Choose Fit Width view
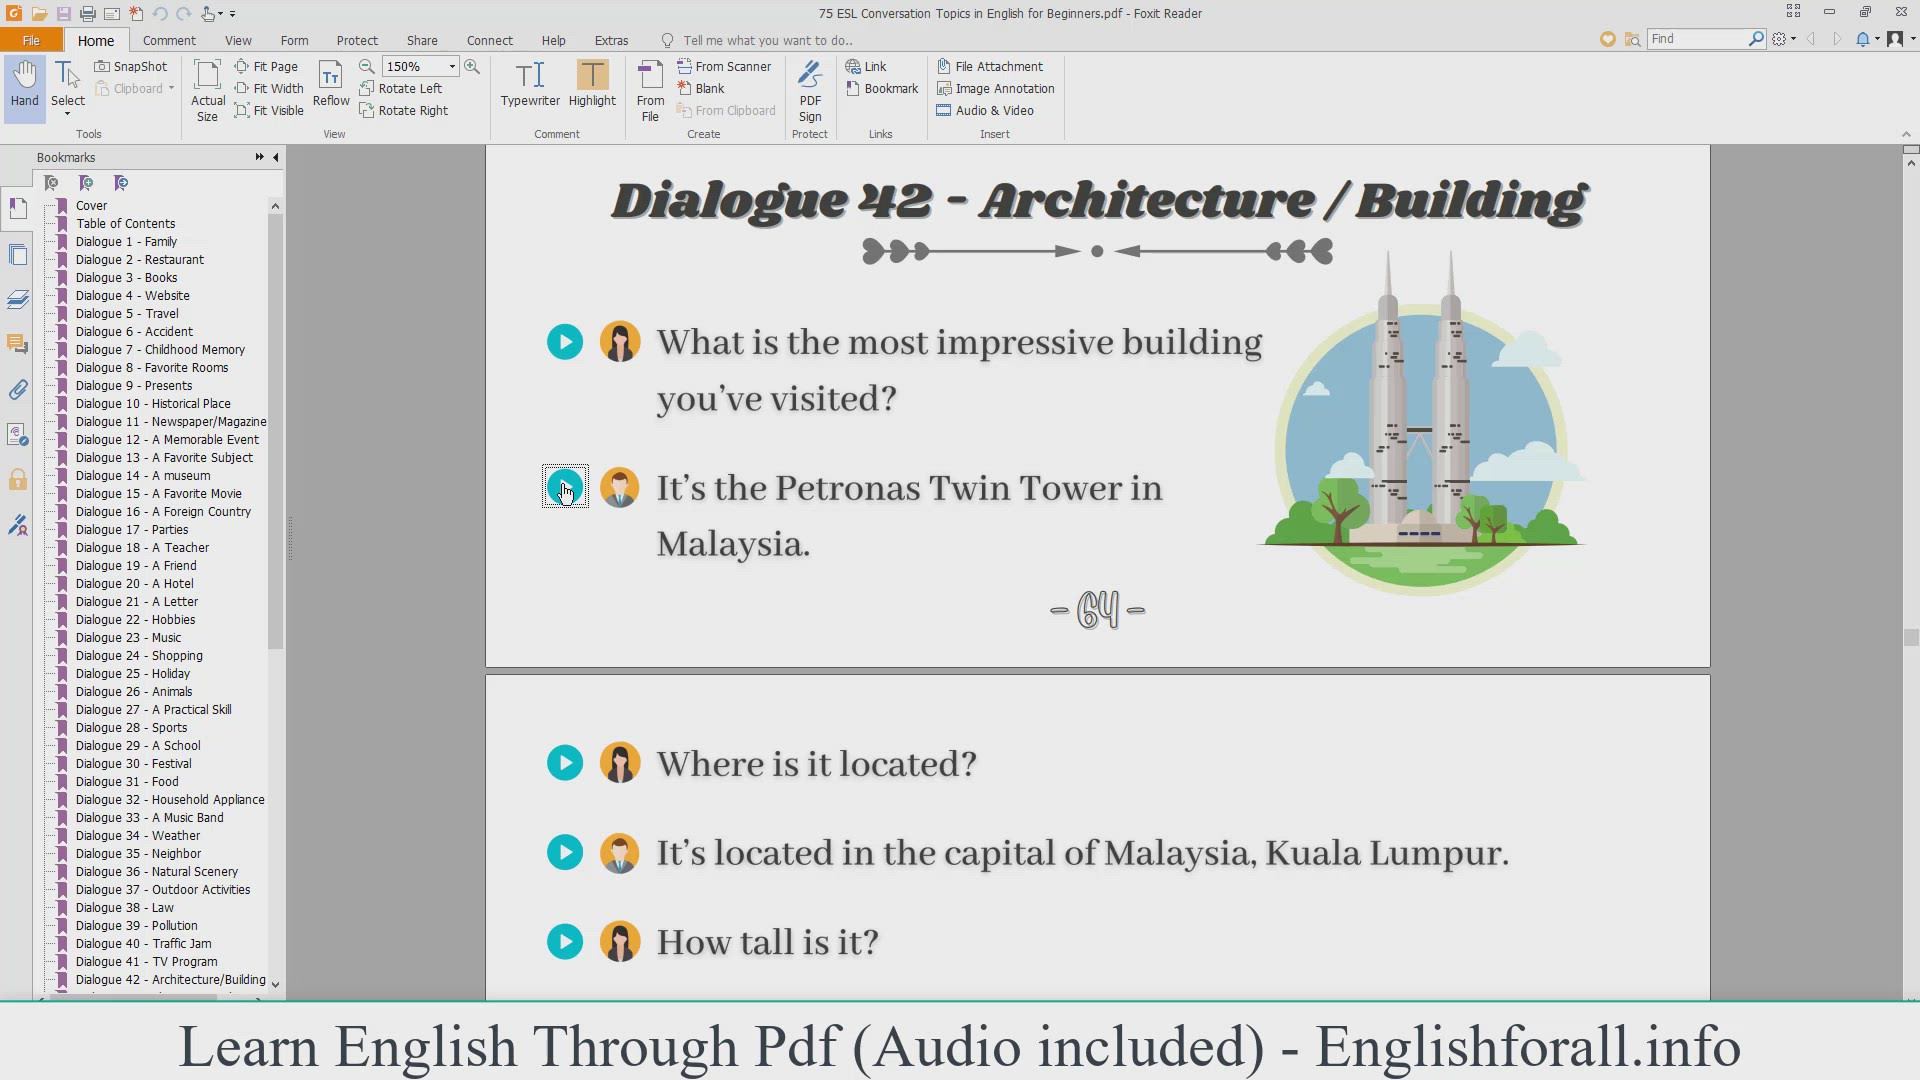 [269, 88]
